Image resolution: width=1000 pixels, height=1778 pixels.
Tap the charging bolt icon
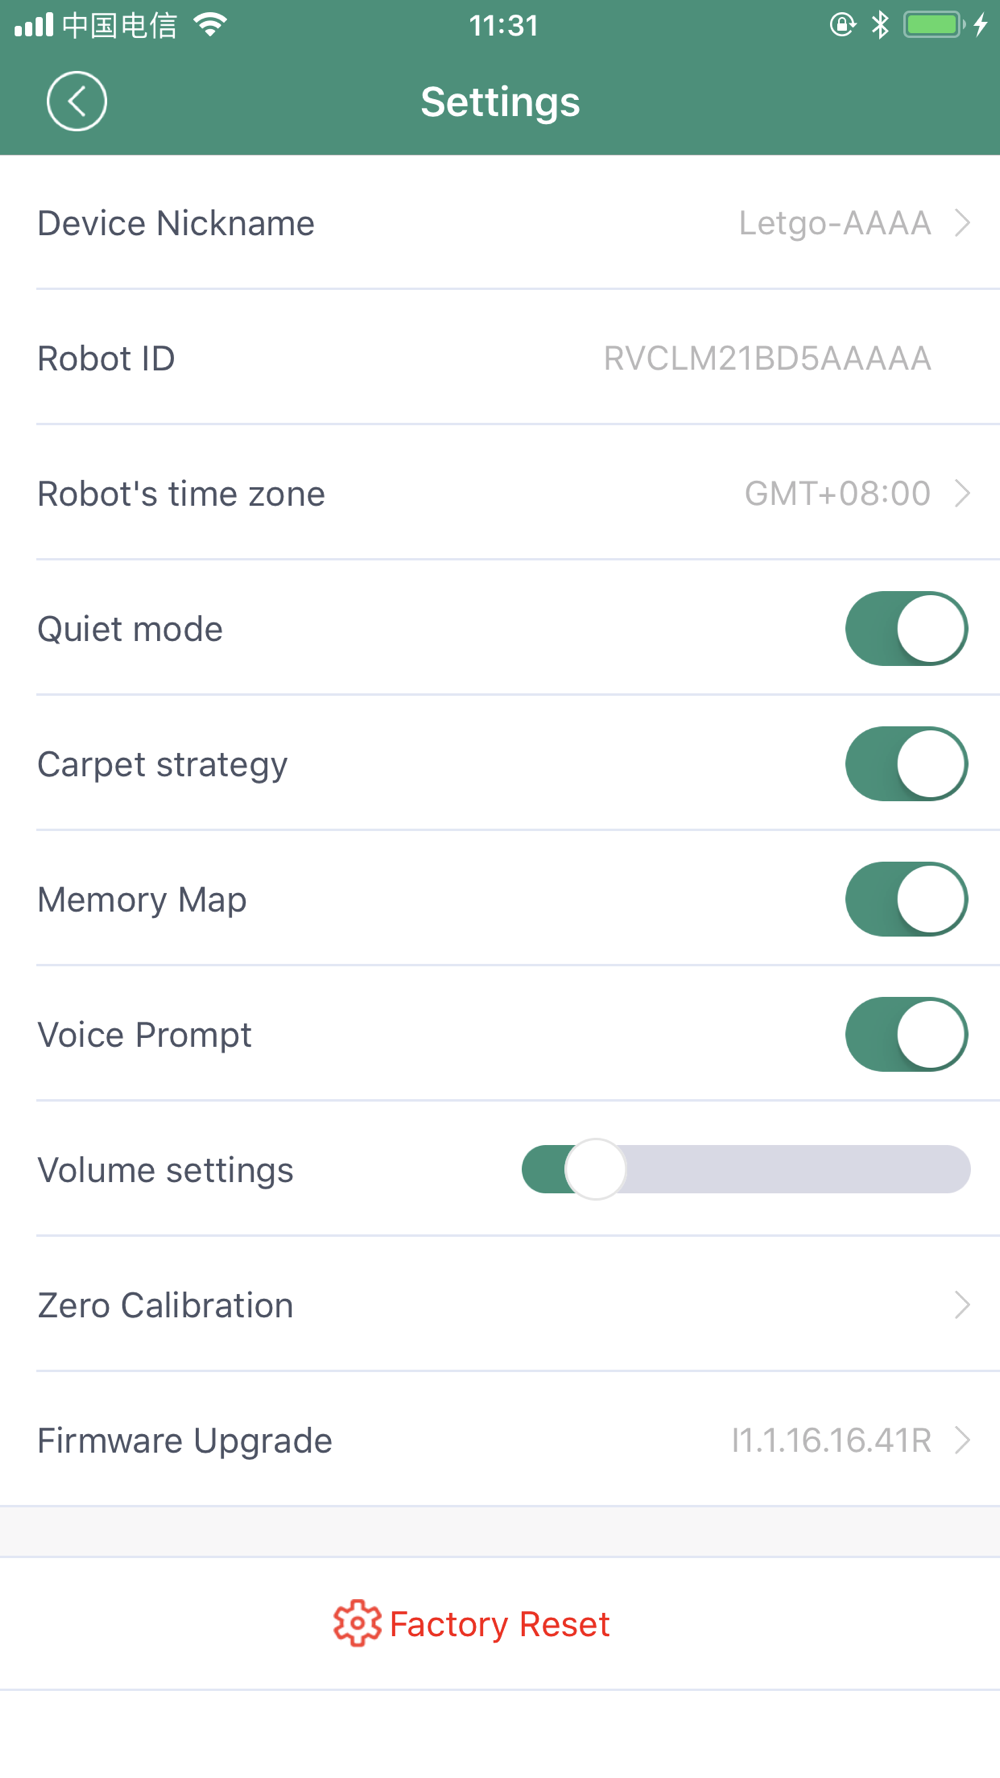pos(981,24)
